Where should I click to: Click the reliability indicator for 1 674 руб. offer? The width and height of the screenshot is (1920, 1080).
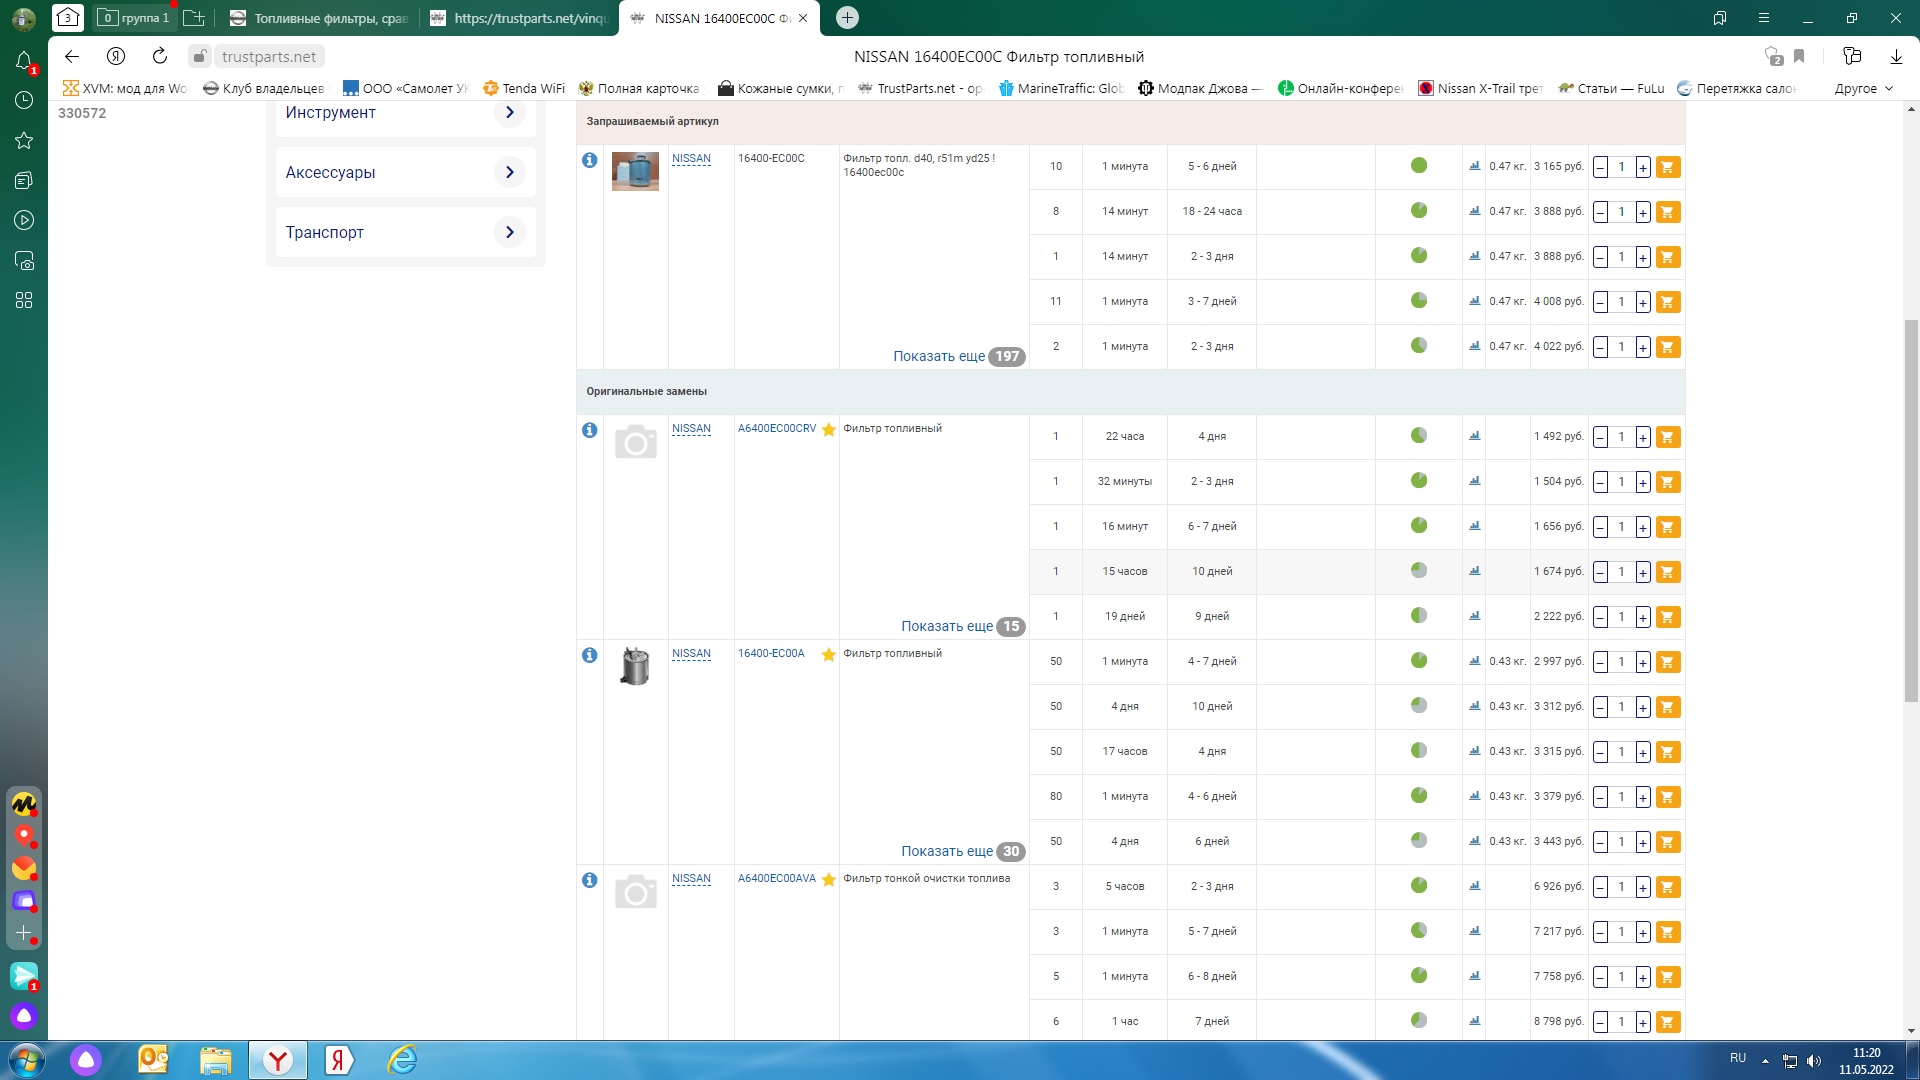[x=1419, y=570]
